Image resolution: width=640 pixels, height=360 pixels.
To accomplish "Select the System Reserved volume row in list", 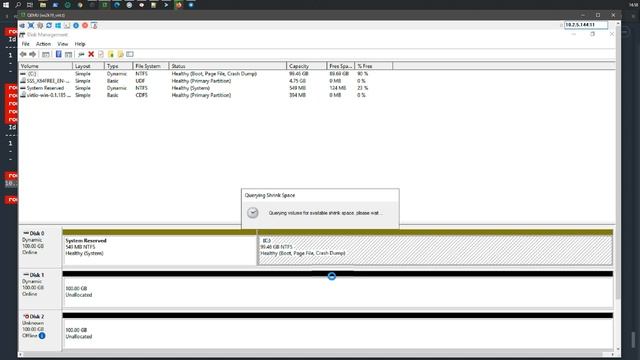I will (x=207, y=88).
